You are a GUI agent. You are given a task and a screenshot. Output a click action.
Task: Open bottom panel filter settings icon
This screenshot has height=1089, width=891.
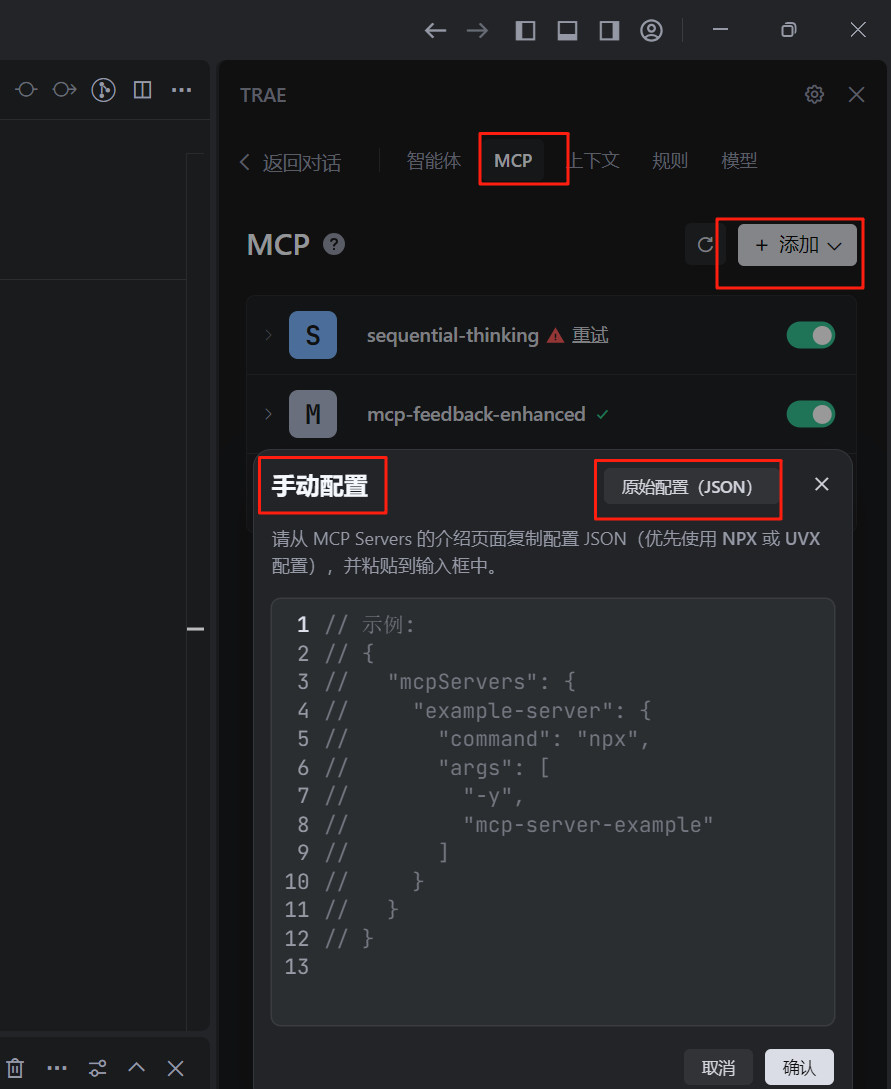(97, 1068)
